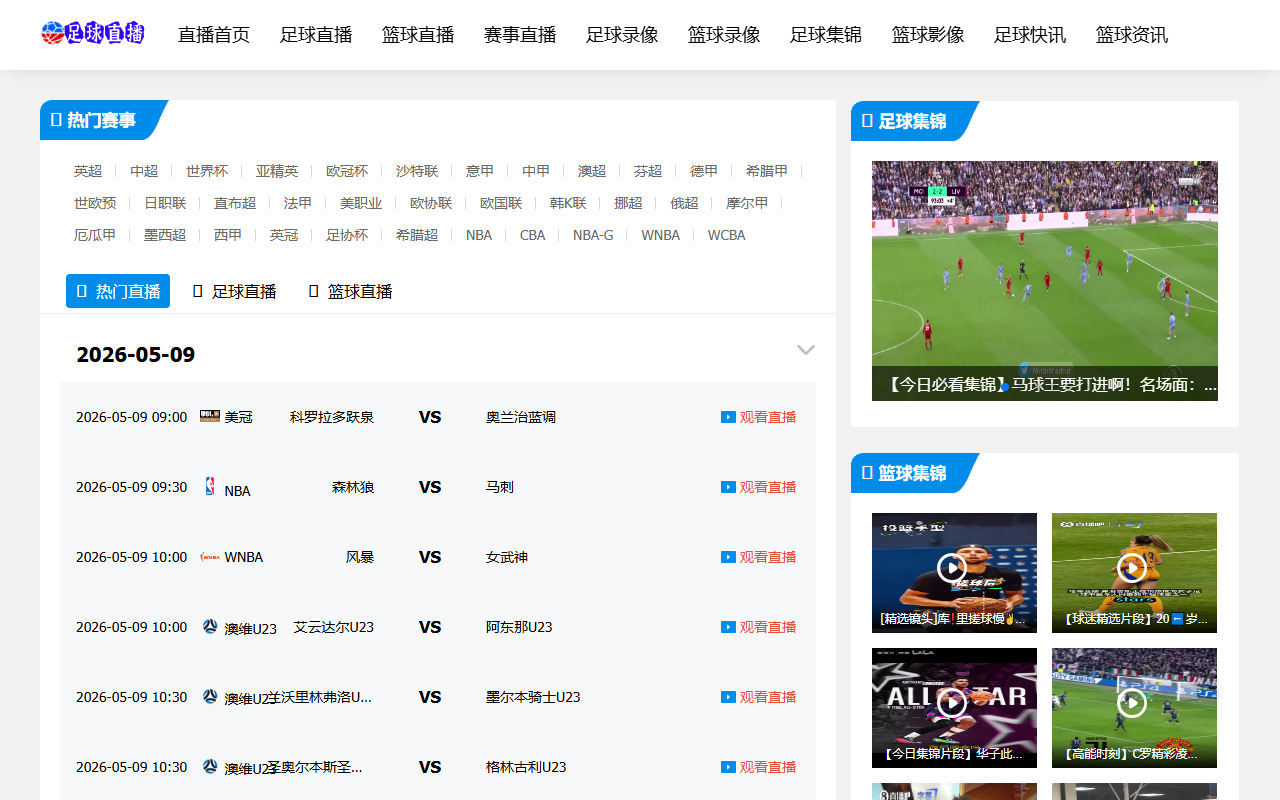This screenshot has width=1280, height=800.
Task: Open the 直播首页 menu item
Action: (x=214, y=35)
